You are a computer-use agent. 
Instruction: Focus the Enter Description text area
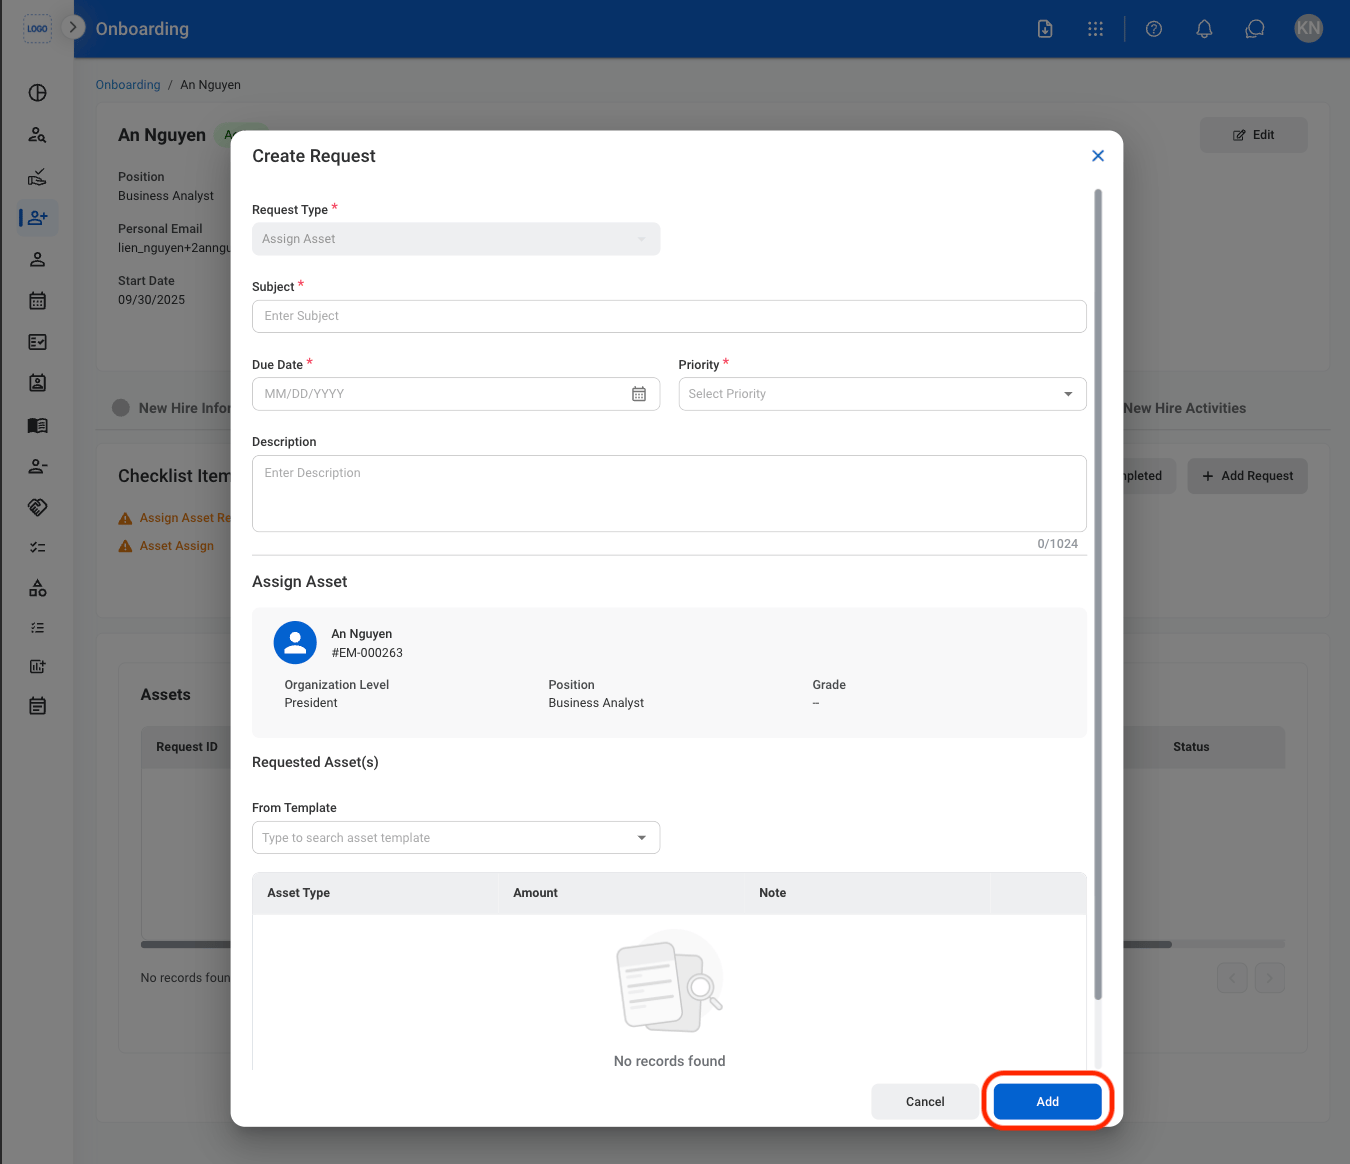(669, 493)
